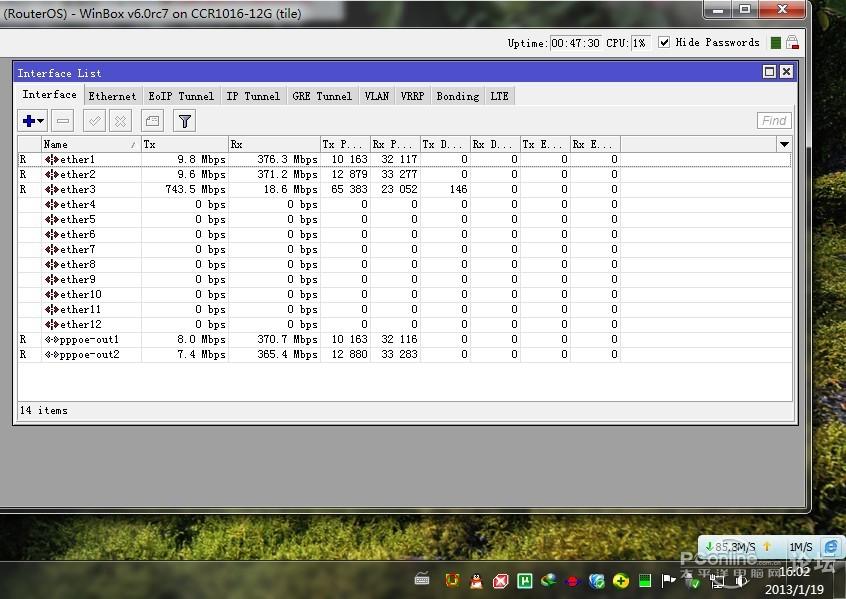Screen dimensions: 846x599
Task: Sort by the Rx column header
Action: 274,144
